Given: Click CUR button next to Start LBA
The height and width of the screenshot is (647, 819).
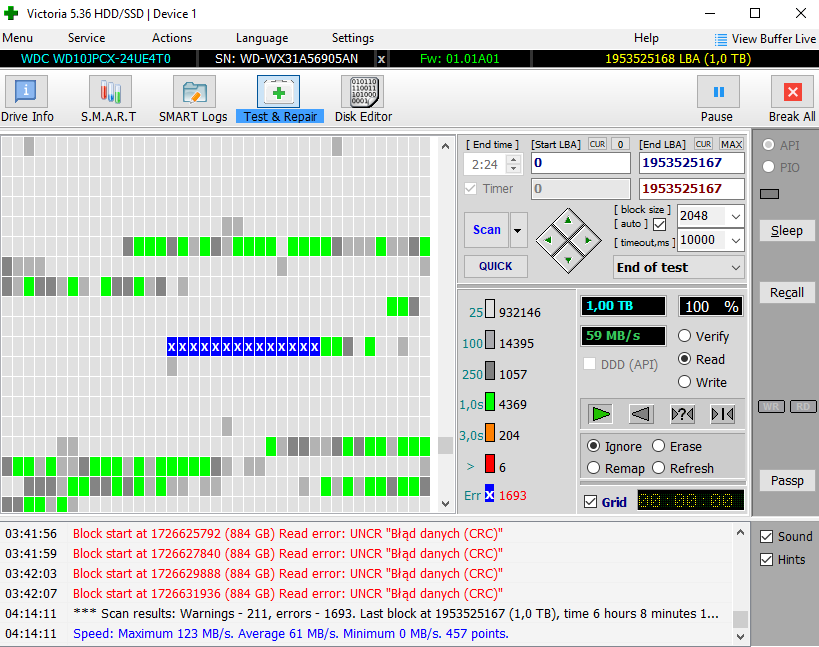Looking at the screenshot, I should pos(598,144).
